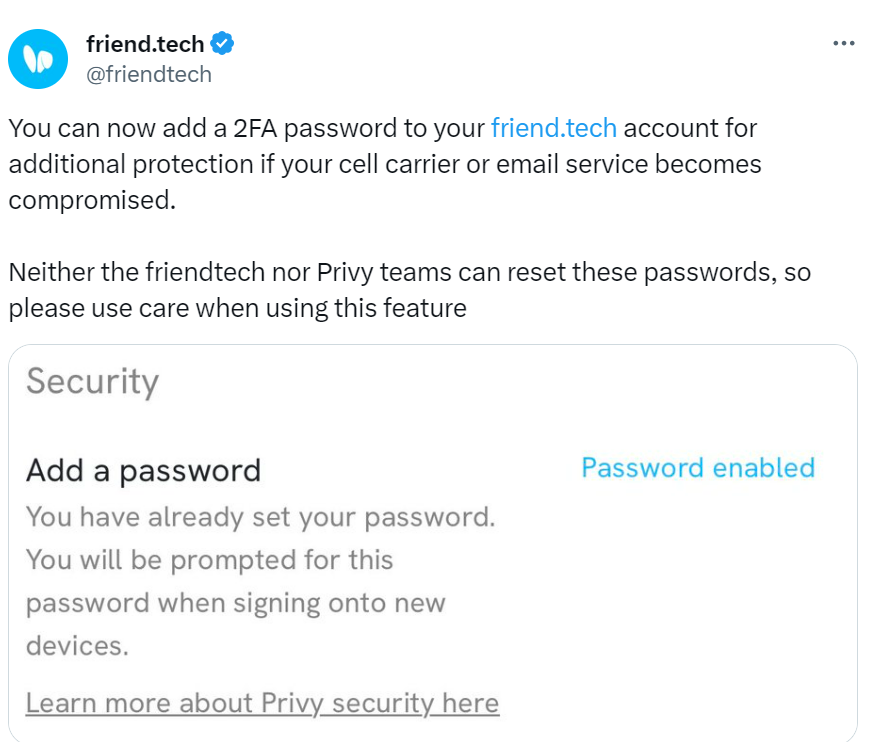Image resolution: width=882 pixels, height=742 pixels.
Task: Click the Security section heading
Action: (x=93, y=382)
